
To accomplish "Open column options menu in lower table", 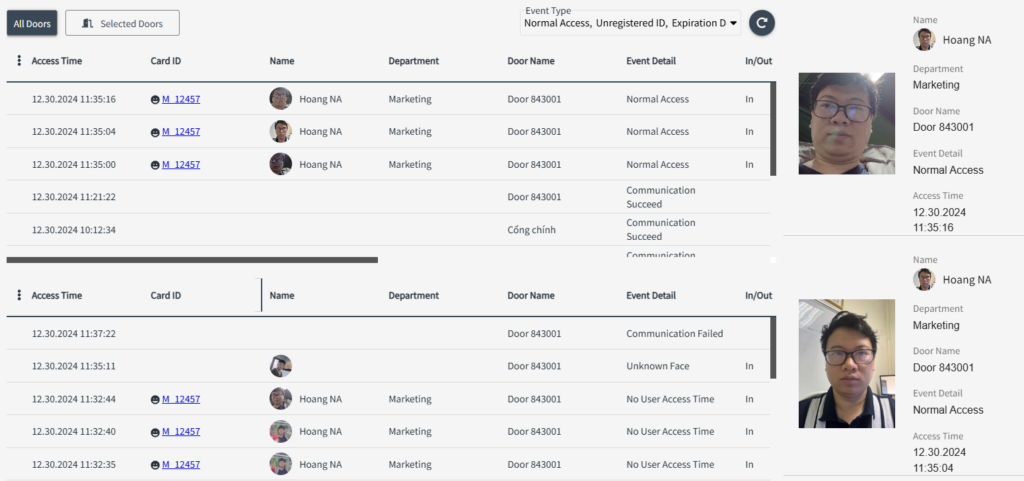I will click(19, 296).
